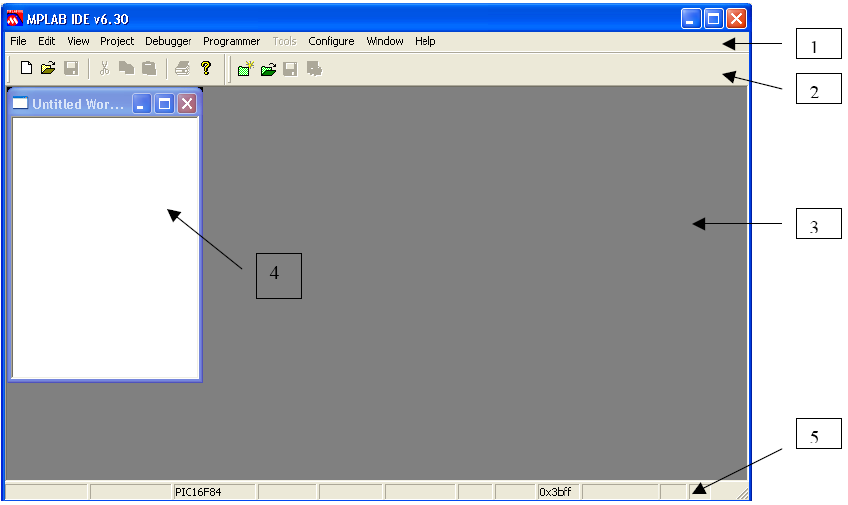Viewport: 848px width, 505px height.
Task: Click the New File toolbar icon
Action: click(x=26, y=68)
